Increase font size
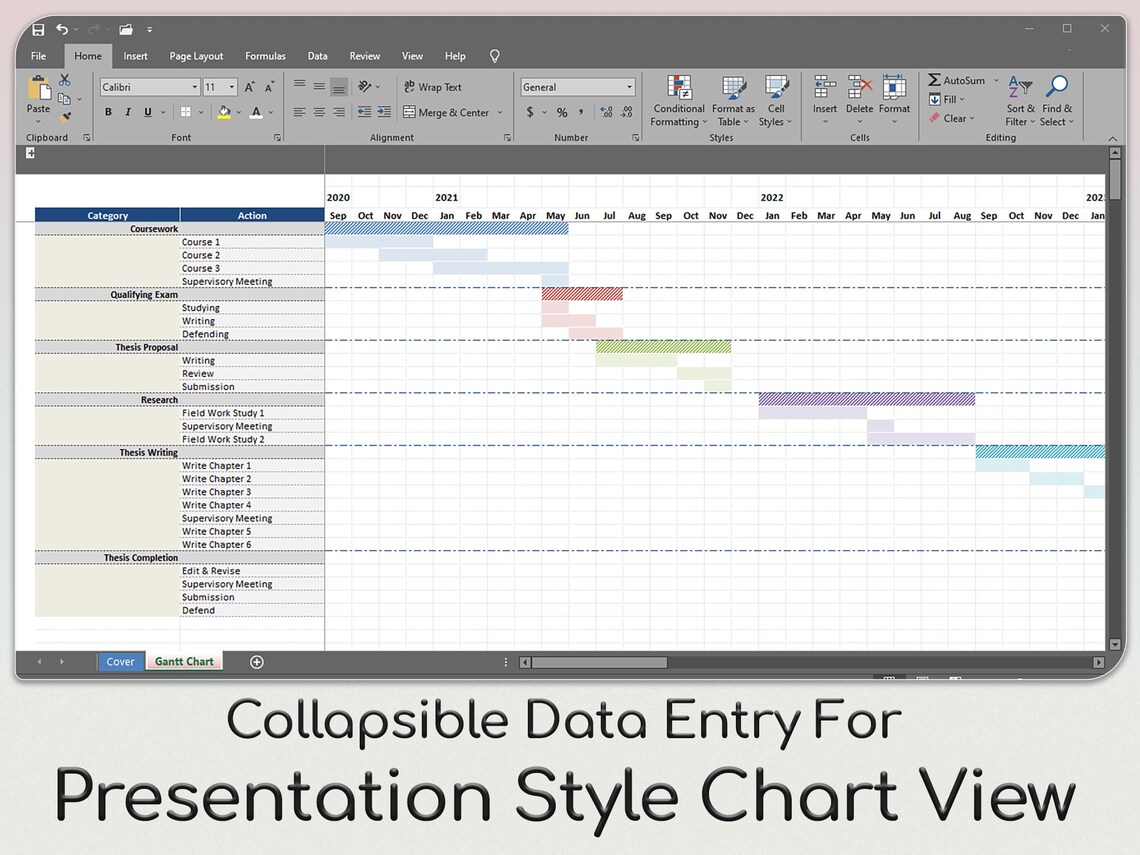The image size is (1140, 855). [249, 87]
